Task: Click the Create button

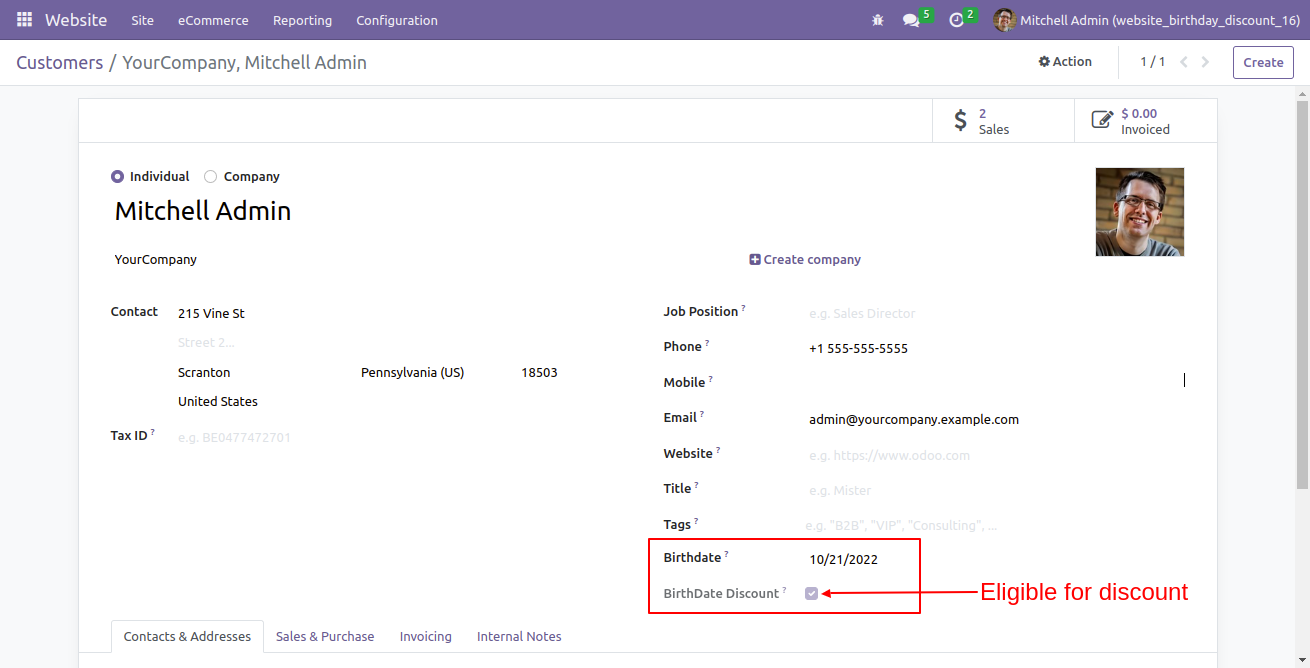Action: [x=1263, y=62]
